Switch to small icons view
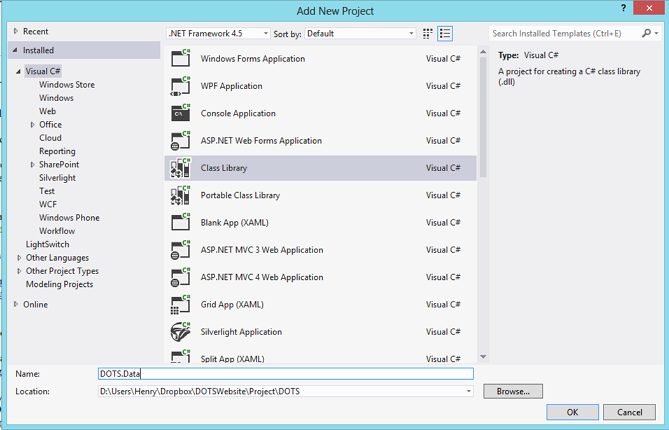Screen dimensions: 669x430 coord(428,34)
